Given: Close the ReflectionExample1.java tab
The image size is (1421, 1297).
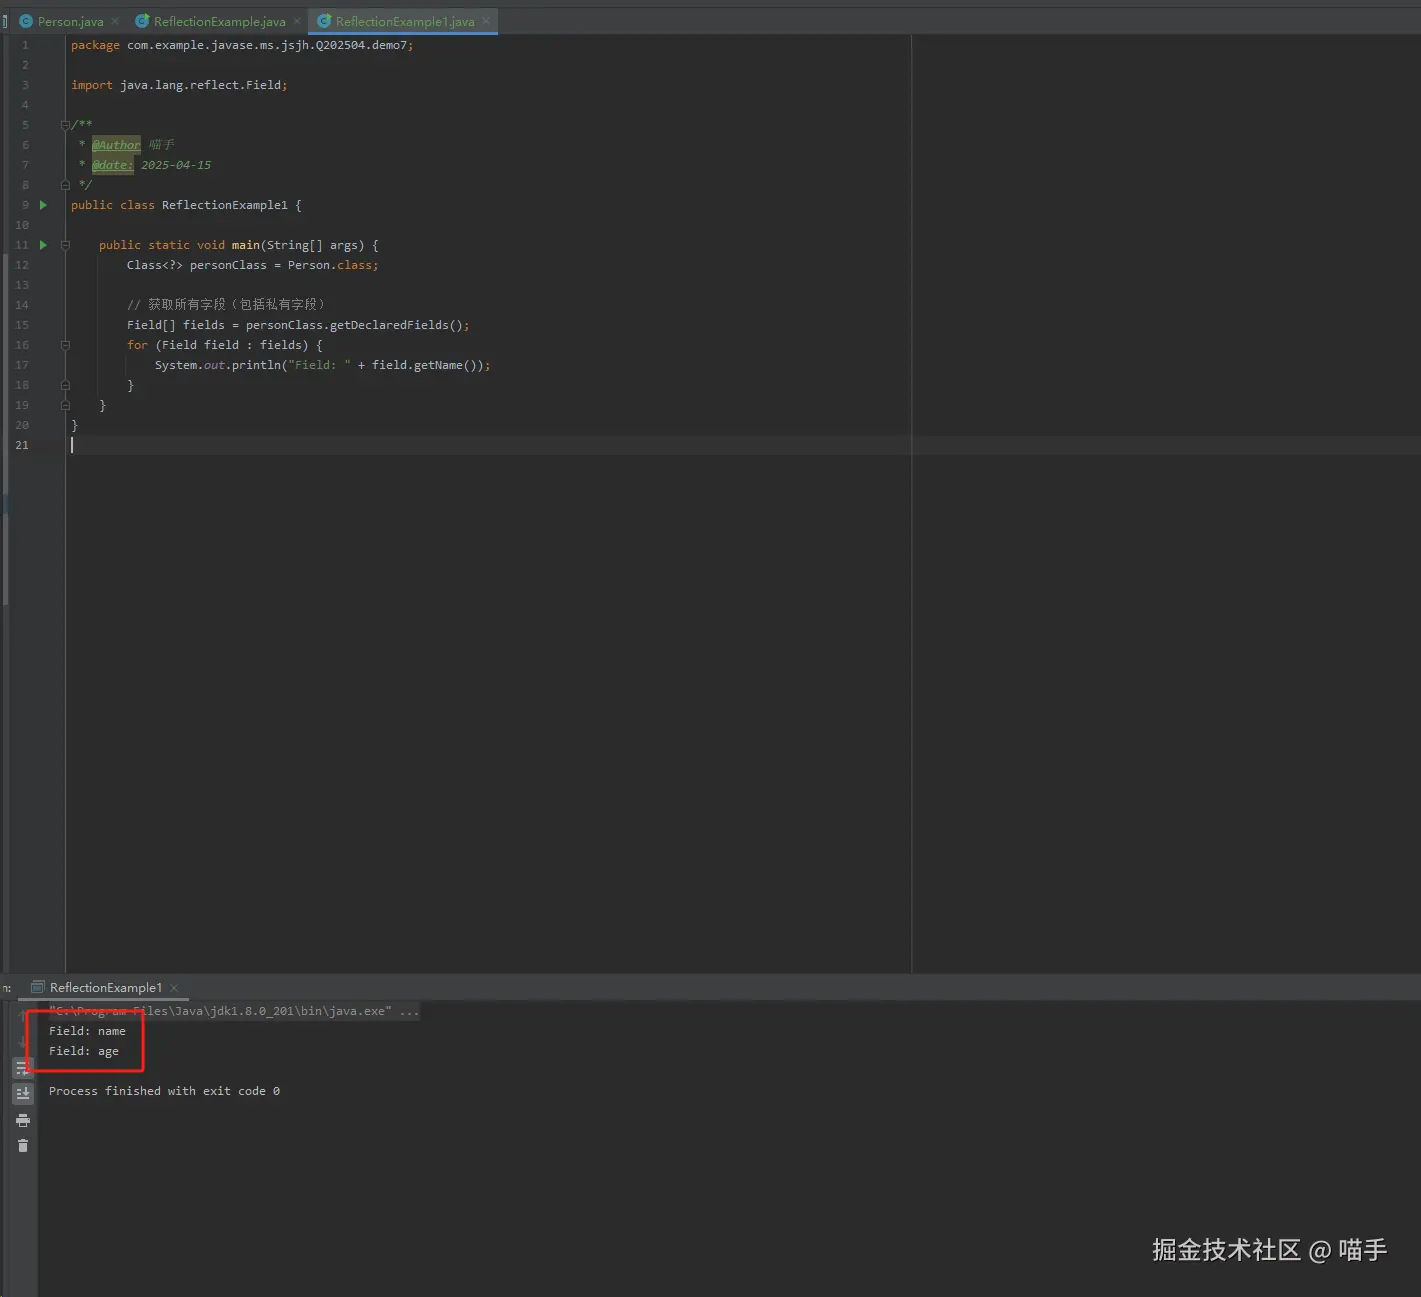Looking at the screenshot, I should [486, 21].
